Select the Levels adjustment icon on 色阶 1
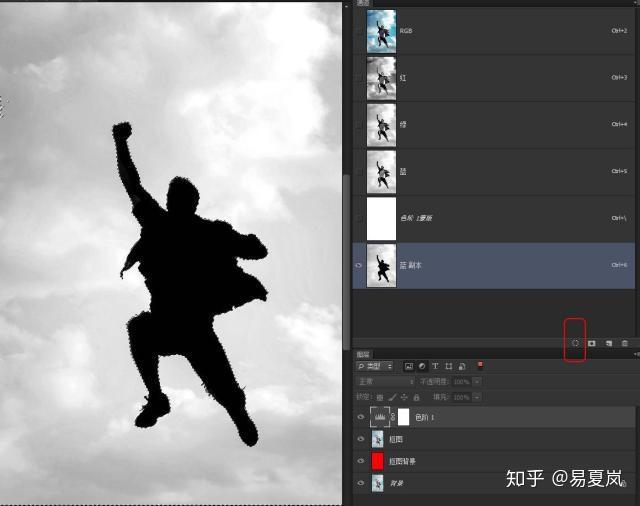The height and width of the screenshot is (506, 640). pyautogui.click(x=380, y=417)
